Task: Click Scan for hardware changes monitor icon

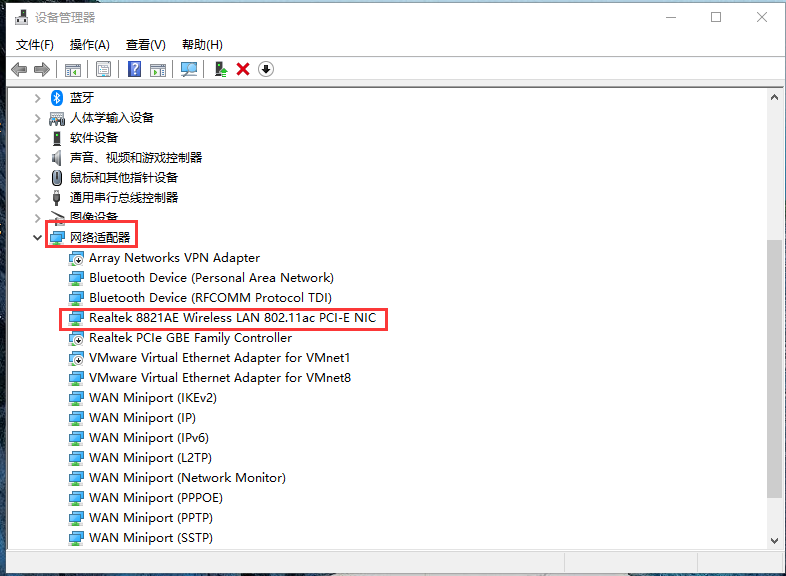Action: (188, 69)
